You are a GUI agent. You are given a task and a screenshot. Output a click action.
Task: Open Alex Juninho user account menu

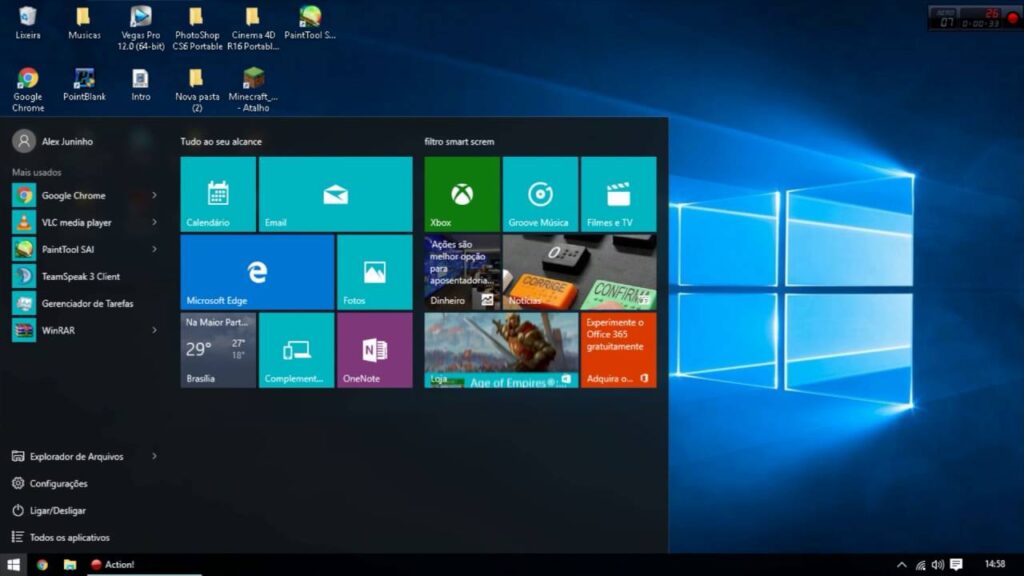(x=54, y=141)
